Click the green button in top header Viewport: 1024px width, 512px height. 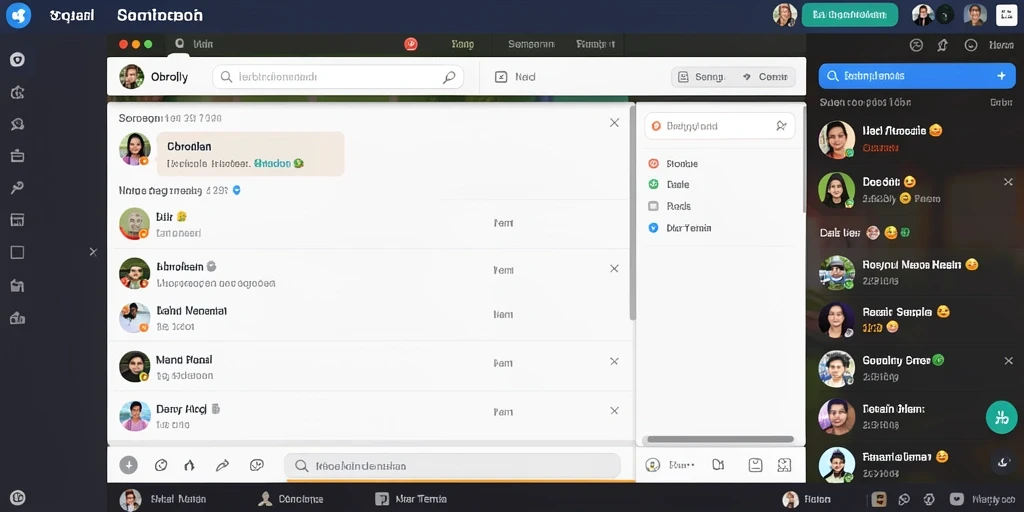(850, 15)
